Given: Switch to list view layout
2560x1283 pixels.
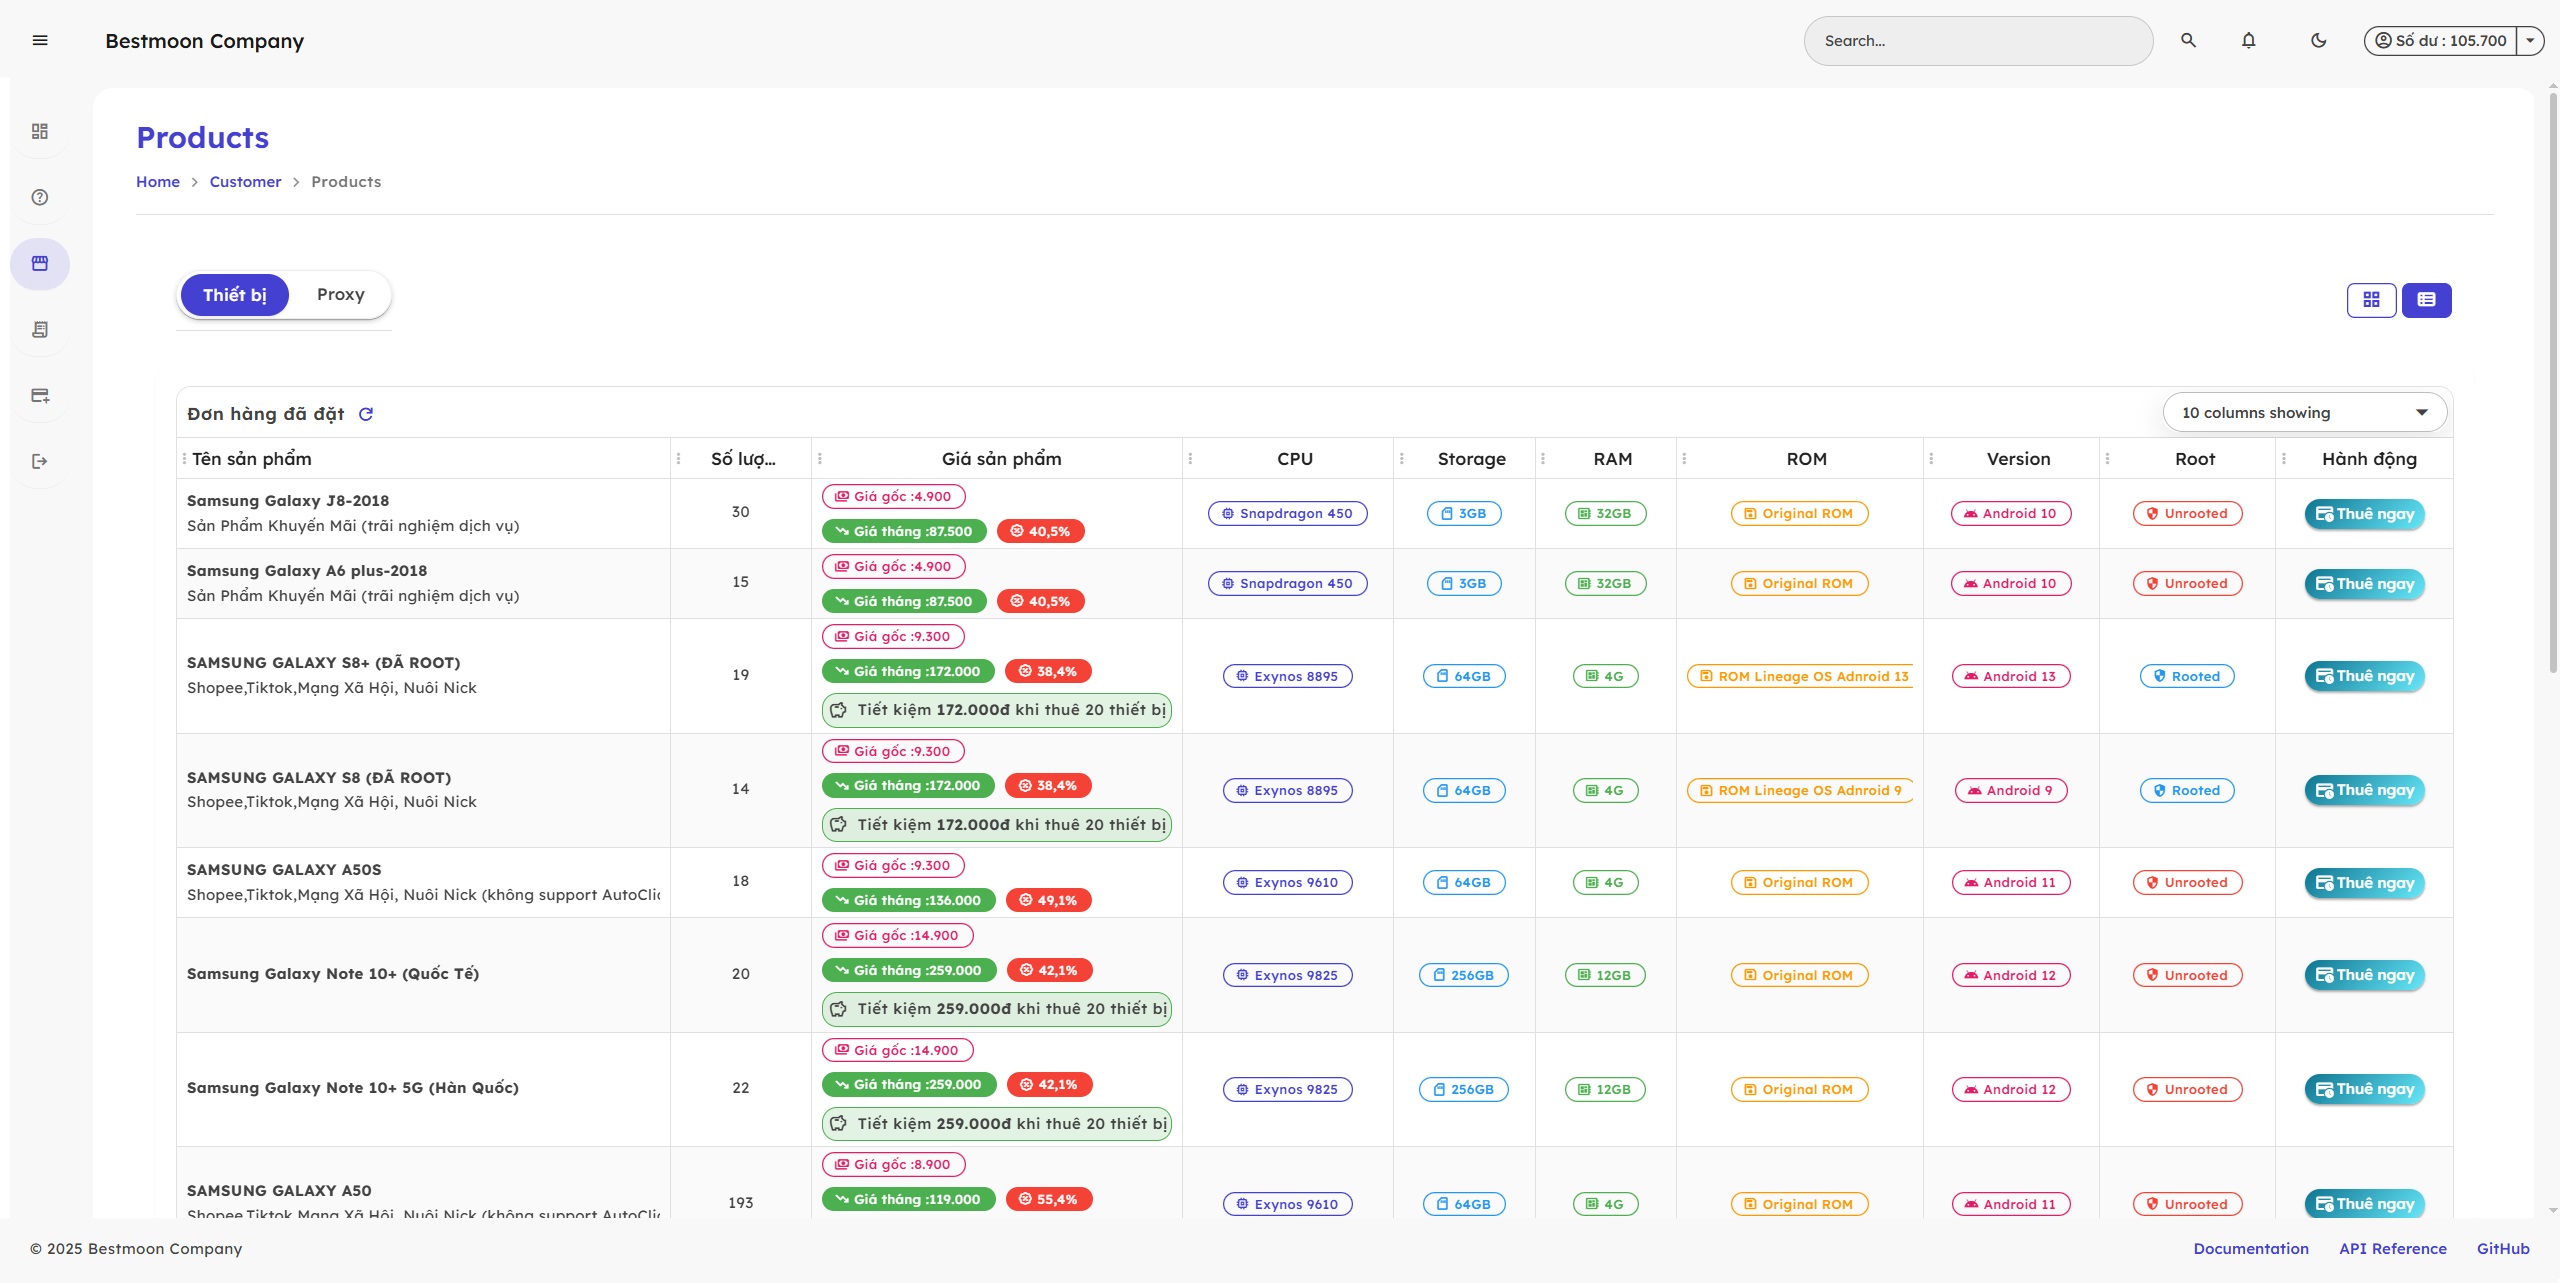Looking at the screenshot, I should [x=2426, y=300].
